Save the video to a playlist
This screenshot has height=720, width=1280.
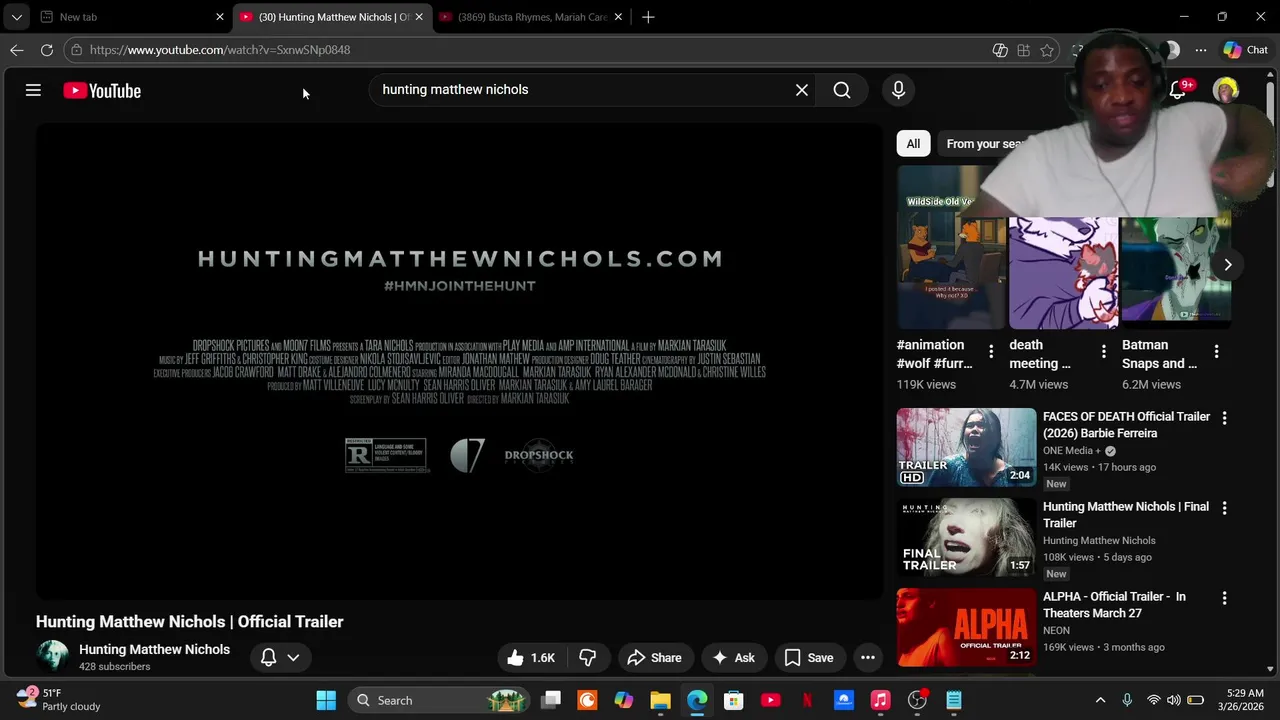(809, 657)
